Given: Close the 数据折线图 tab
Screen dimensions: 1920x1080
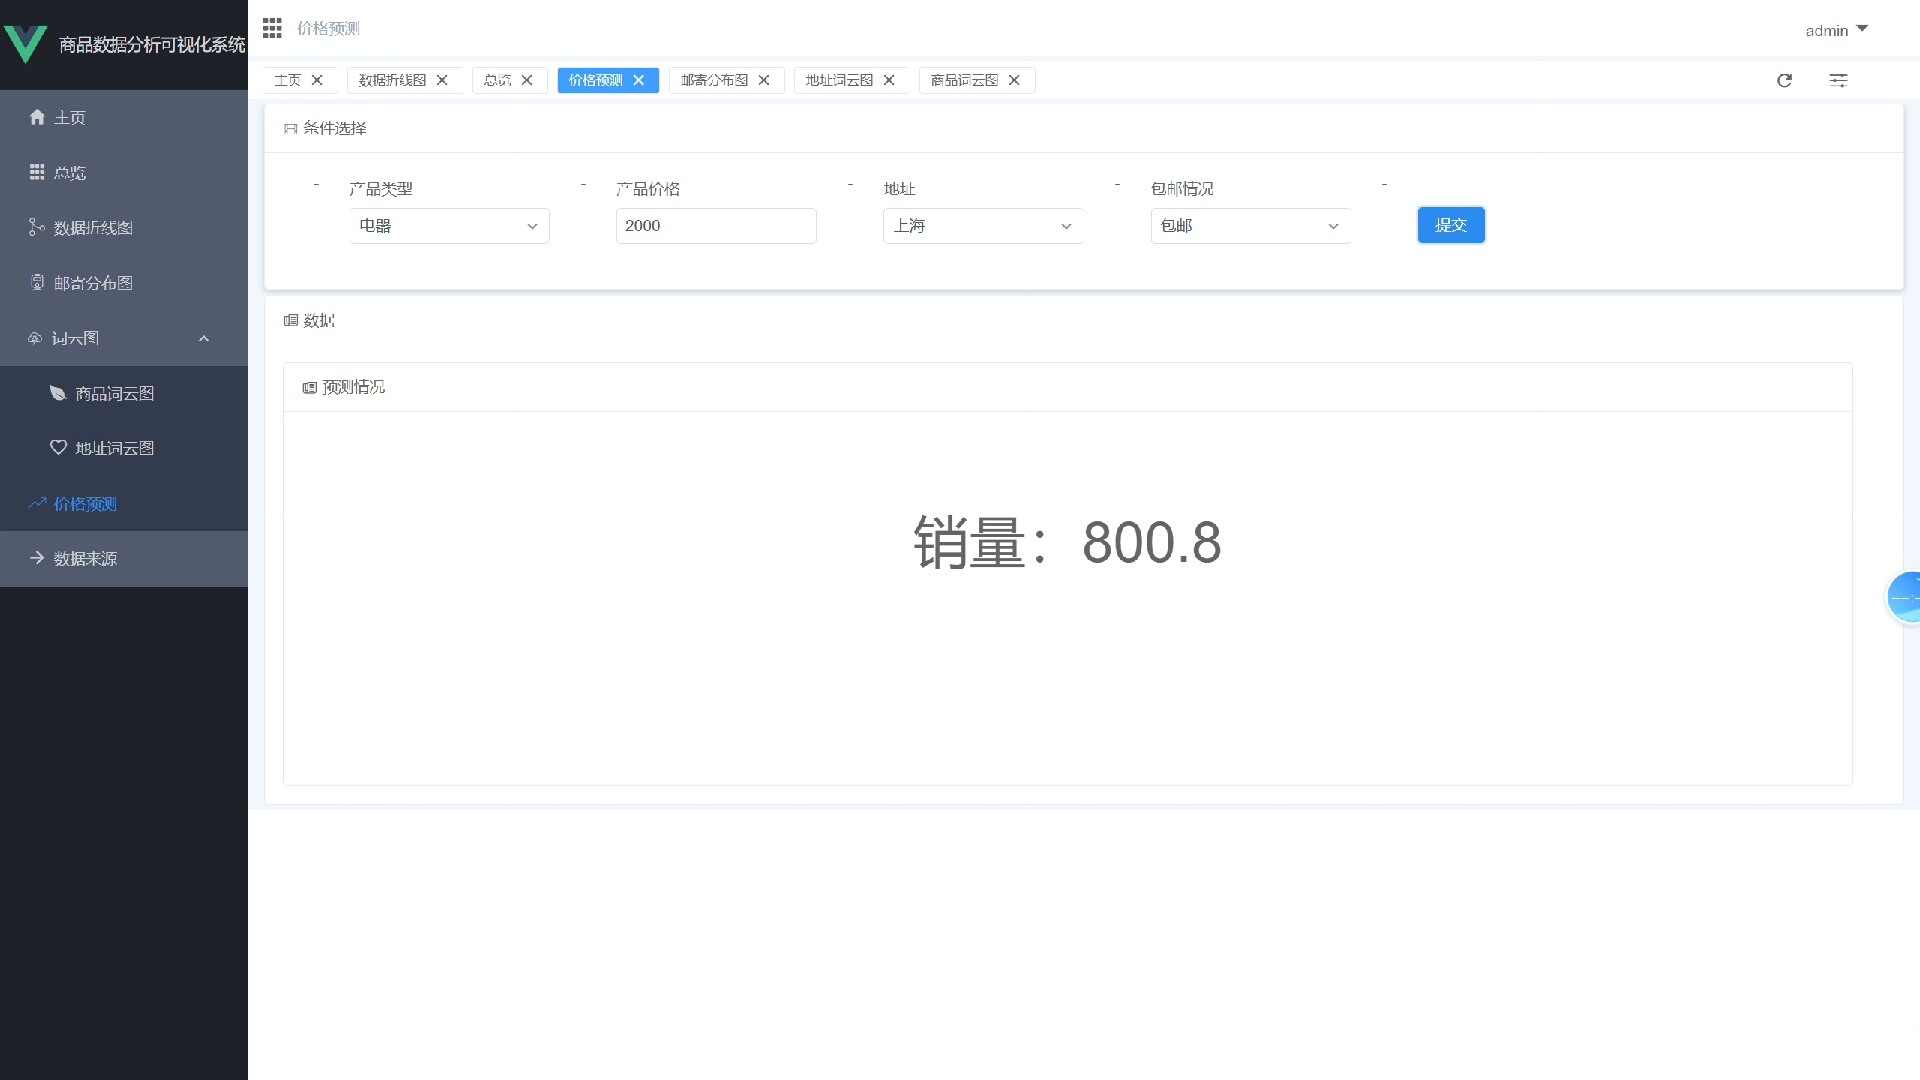Looking at the screenshot, I should click(x=442, y=80).
